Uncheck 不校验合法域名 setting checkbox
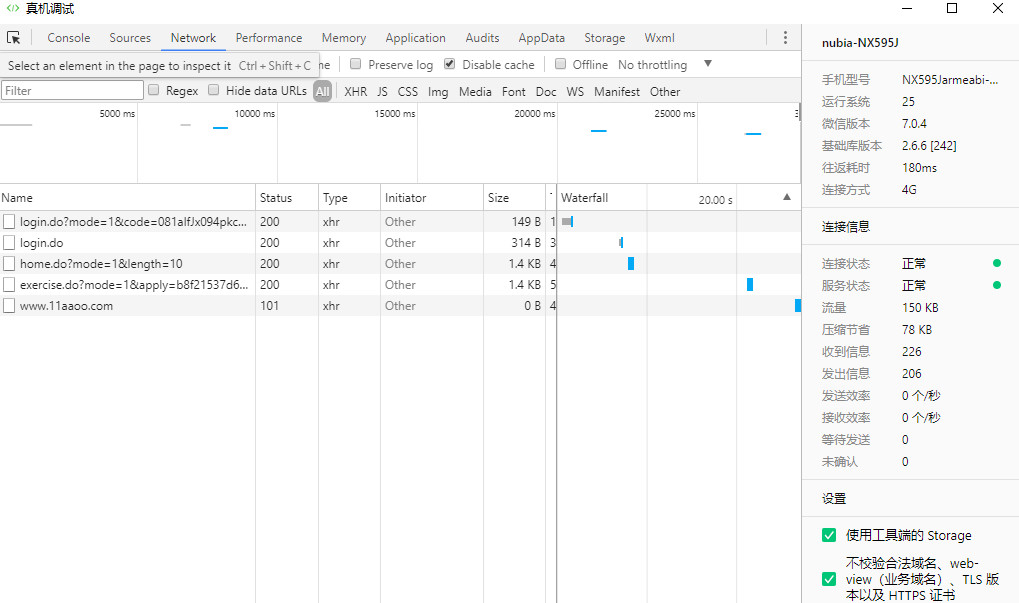 (x=829, y=579)
